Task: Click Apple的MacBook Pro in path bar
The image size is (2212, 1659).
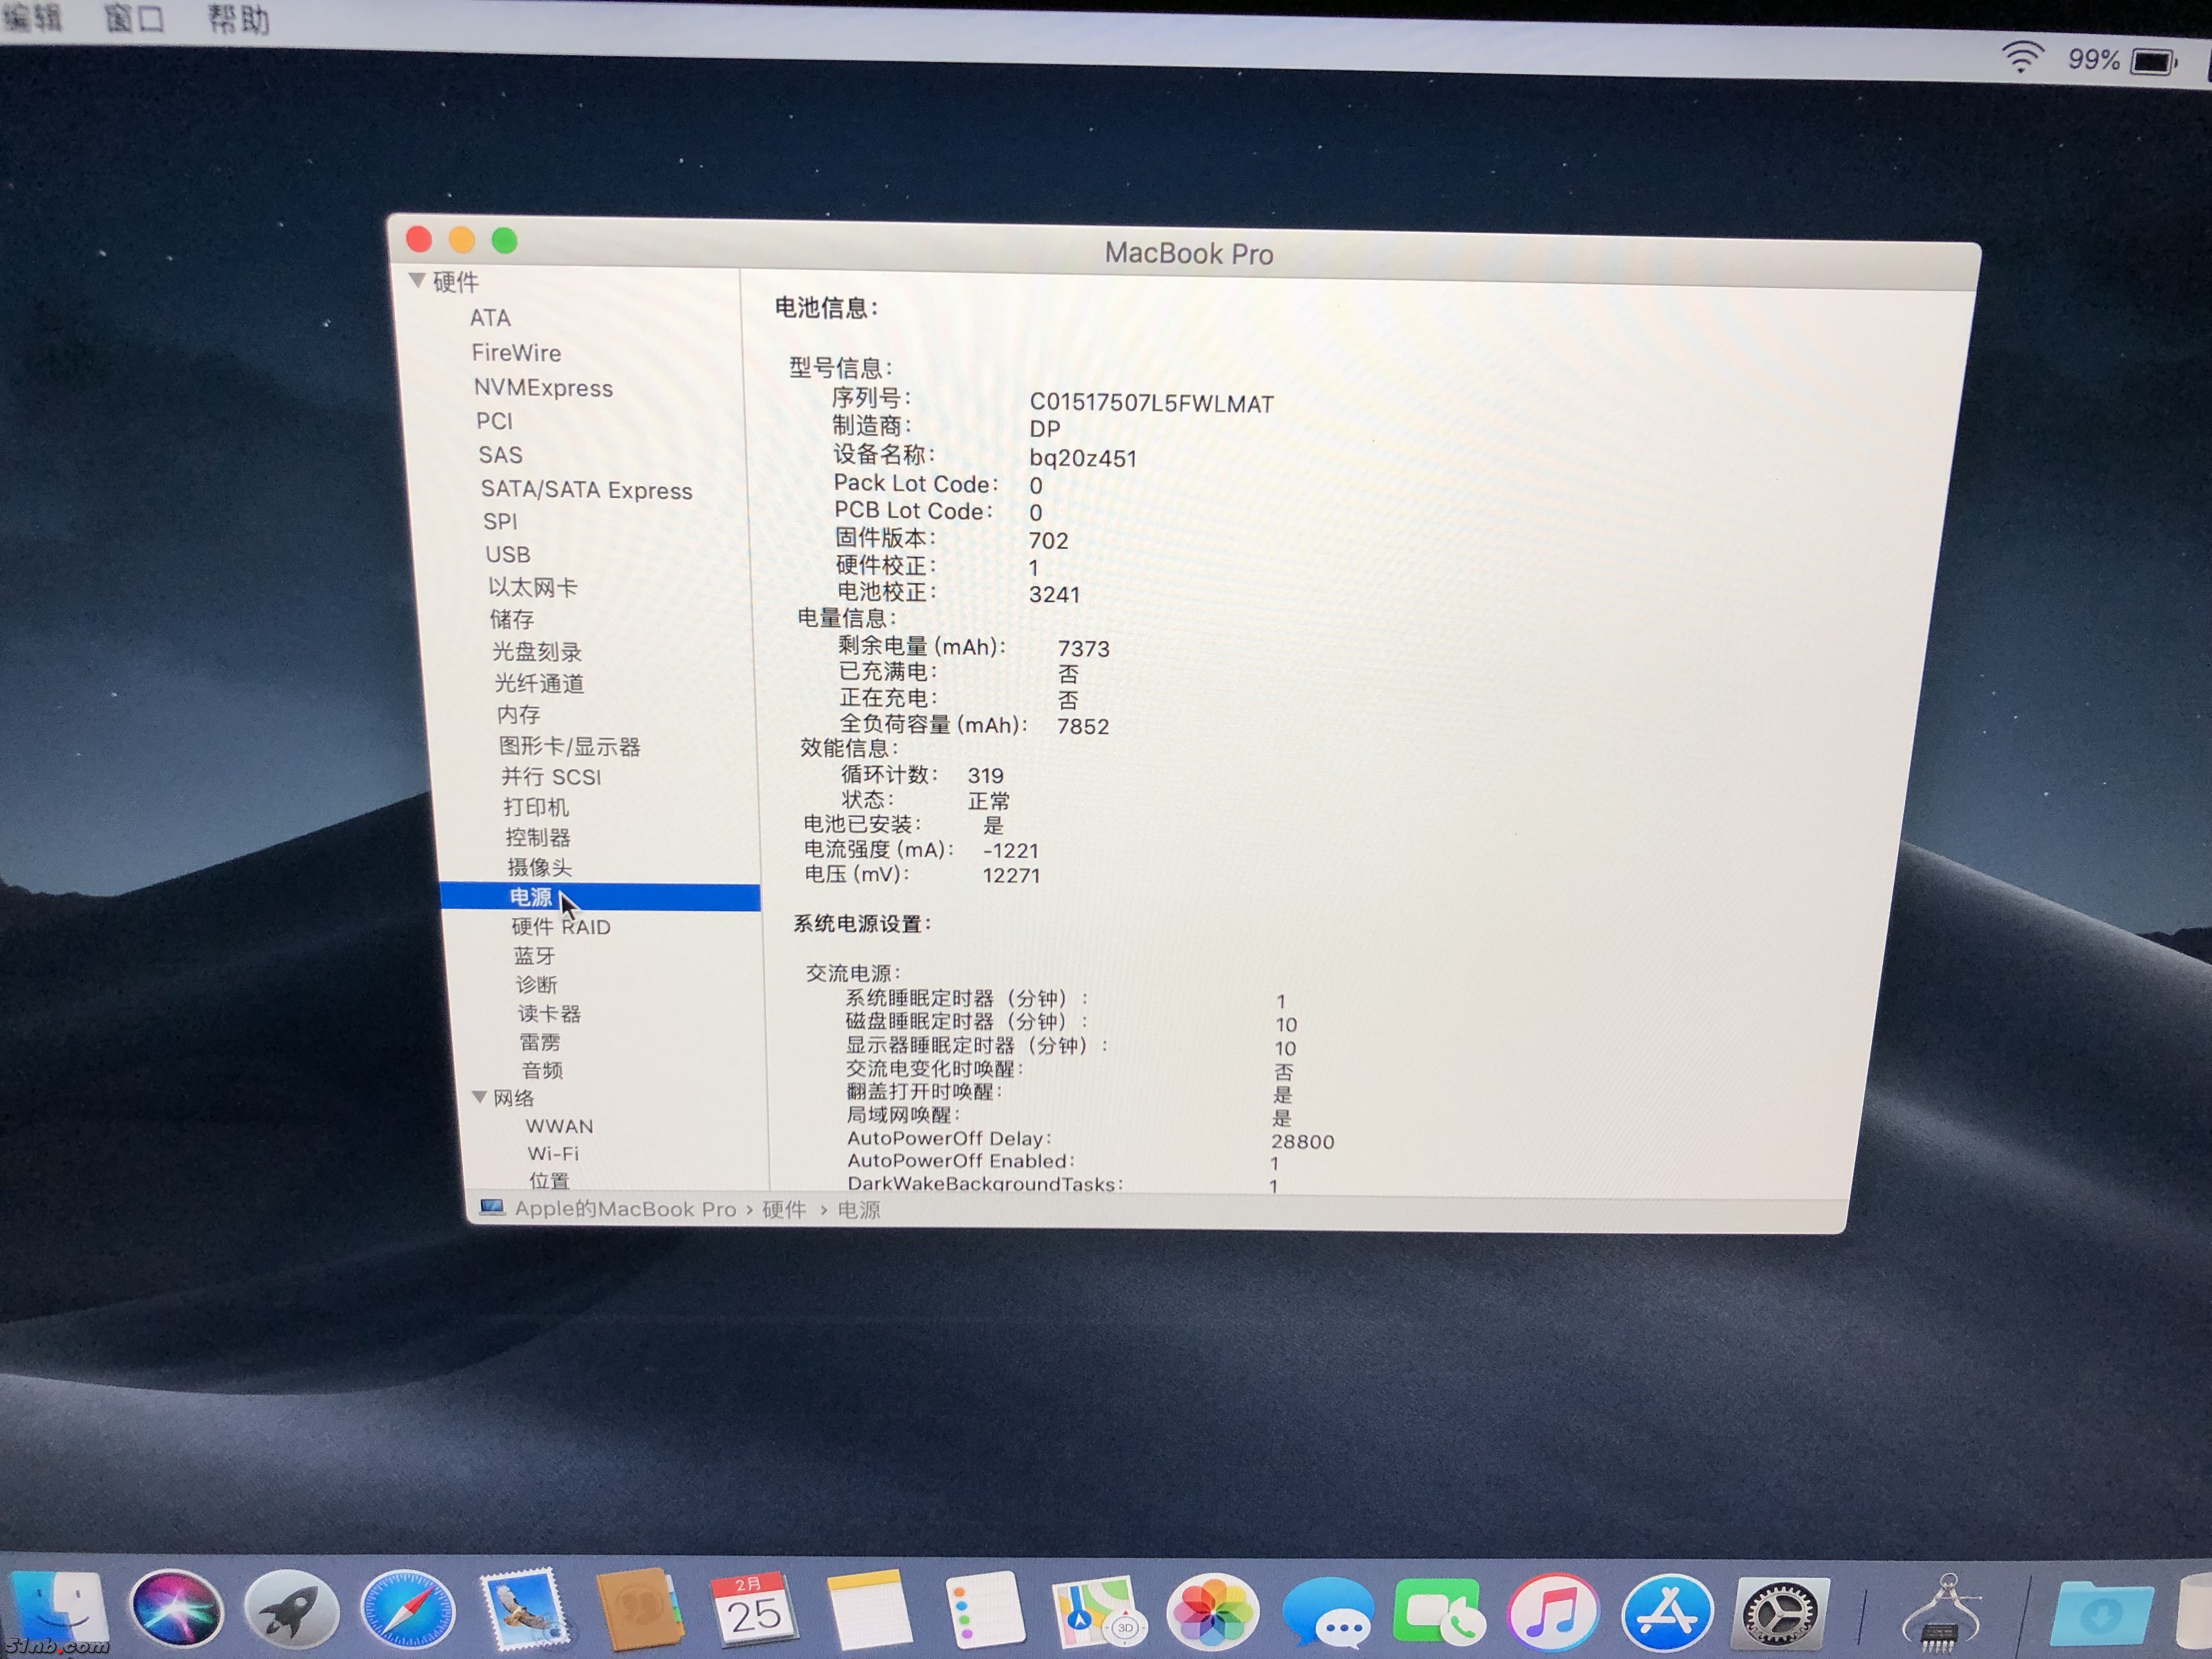Action: tap(624, 1209)
